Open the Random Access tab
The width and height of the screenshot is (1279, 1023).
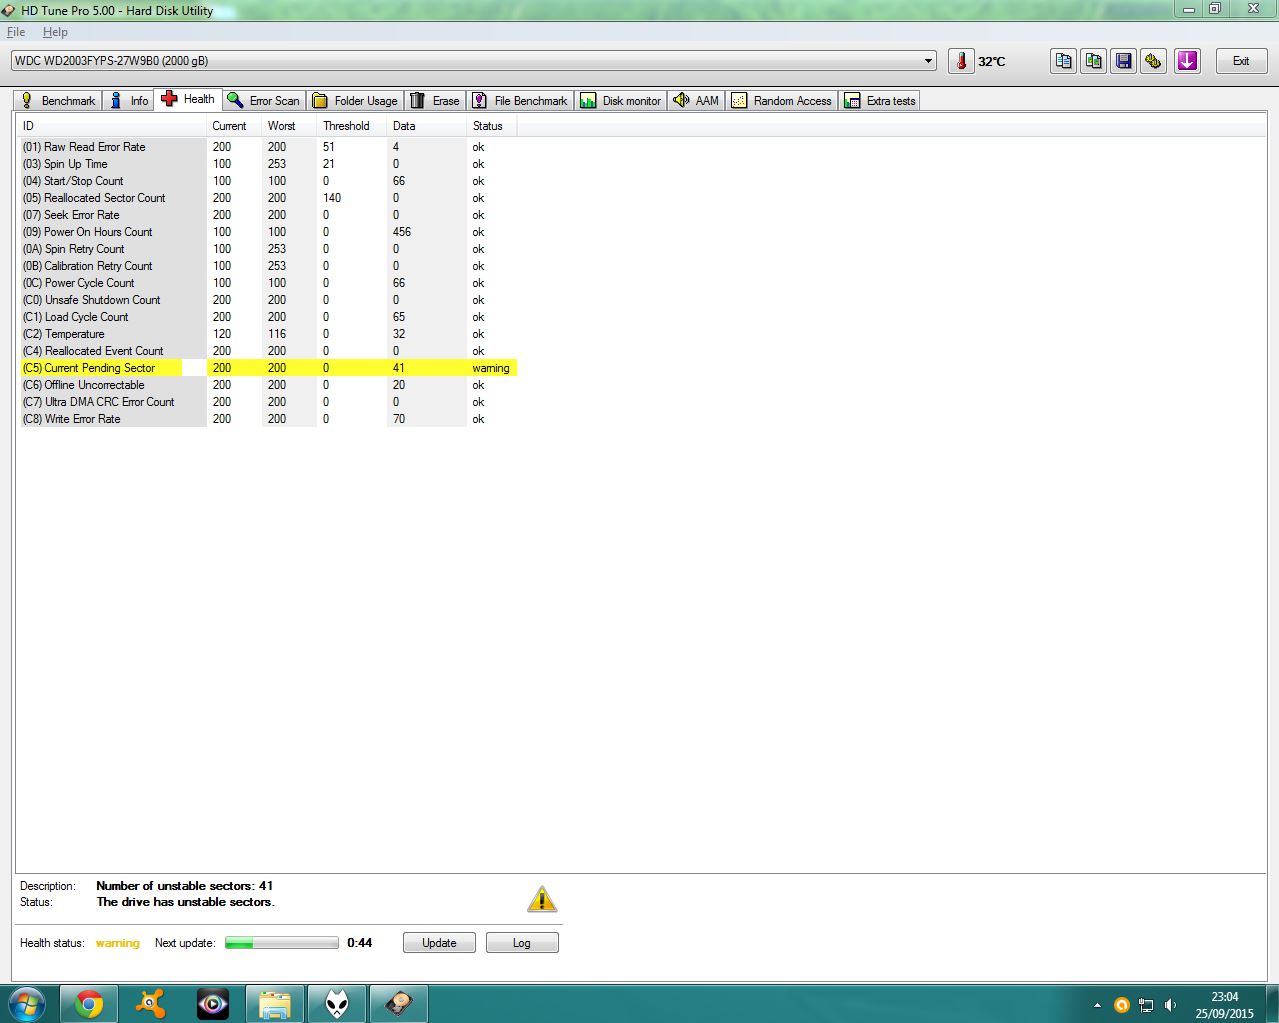782,100
